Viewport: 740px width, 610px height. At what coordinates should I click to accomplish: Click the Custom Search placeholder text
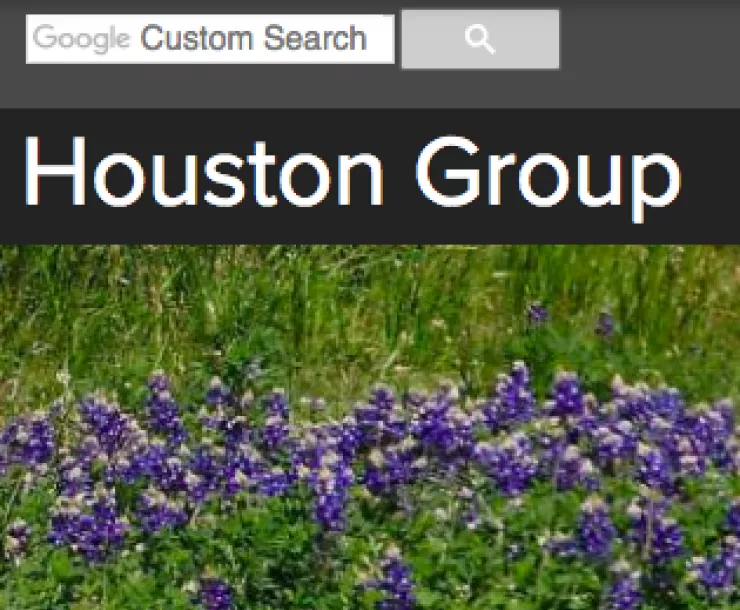click(x=253, y=40)
